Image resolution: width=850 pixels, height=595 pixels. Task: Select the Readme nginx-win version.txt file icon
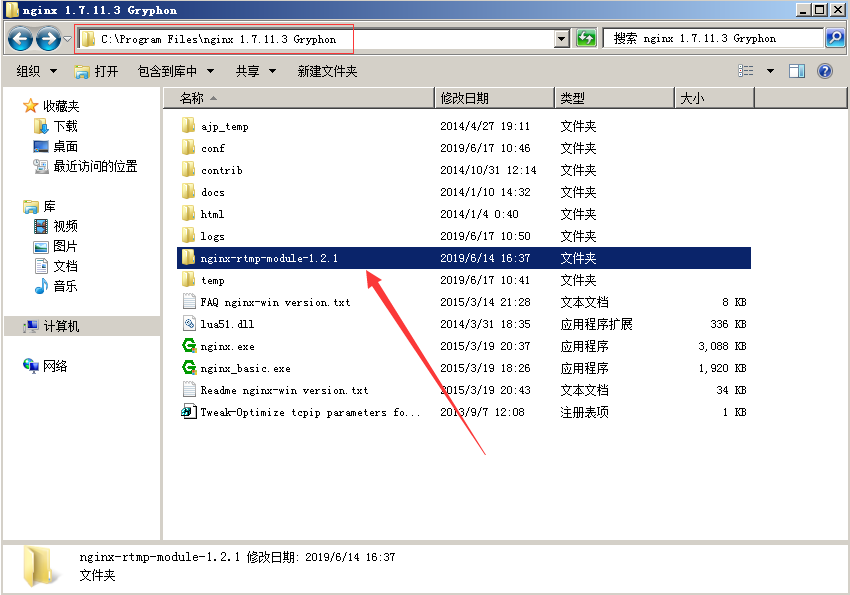[x=189, y=390]
